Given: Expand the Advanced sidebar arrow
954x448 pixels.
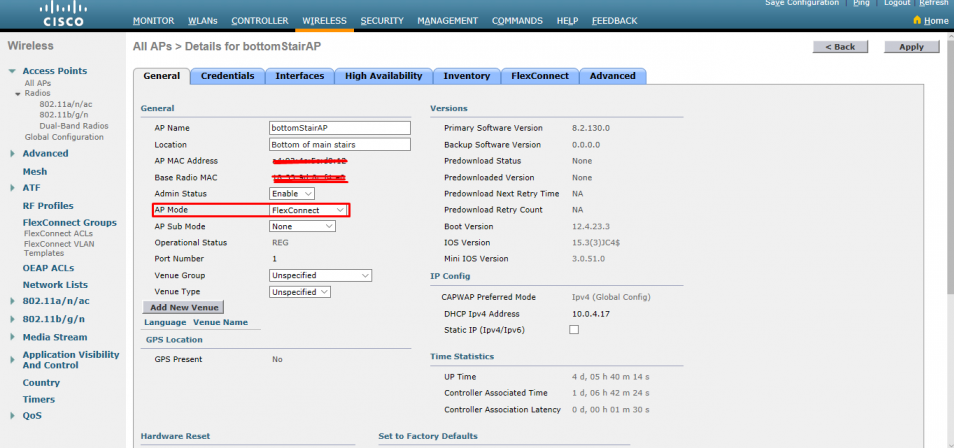Looking at the screenshot, I should (x=12, y=154).
